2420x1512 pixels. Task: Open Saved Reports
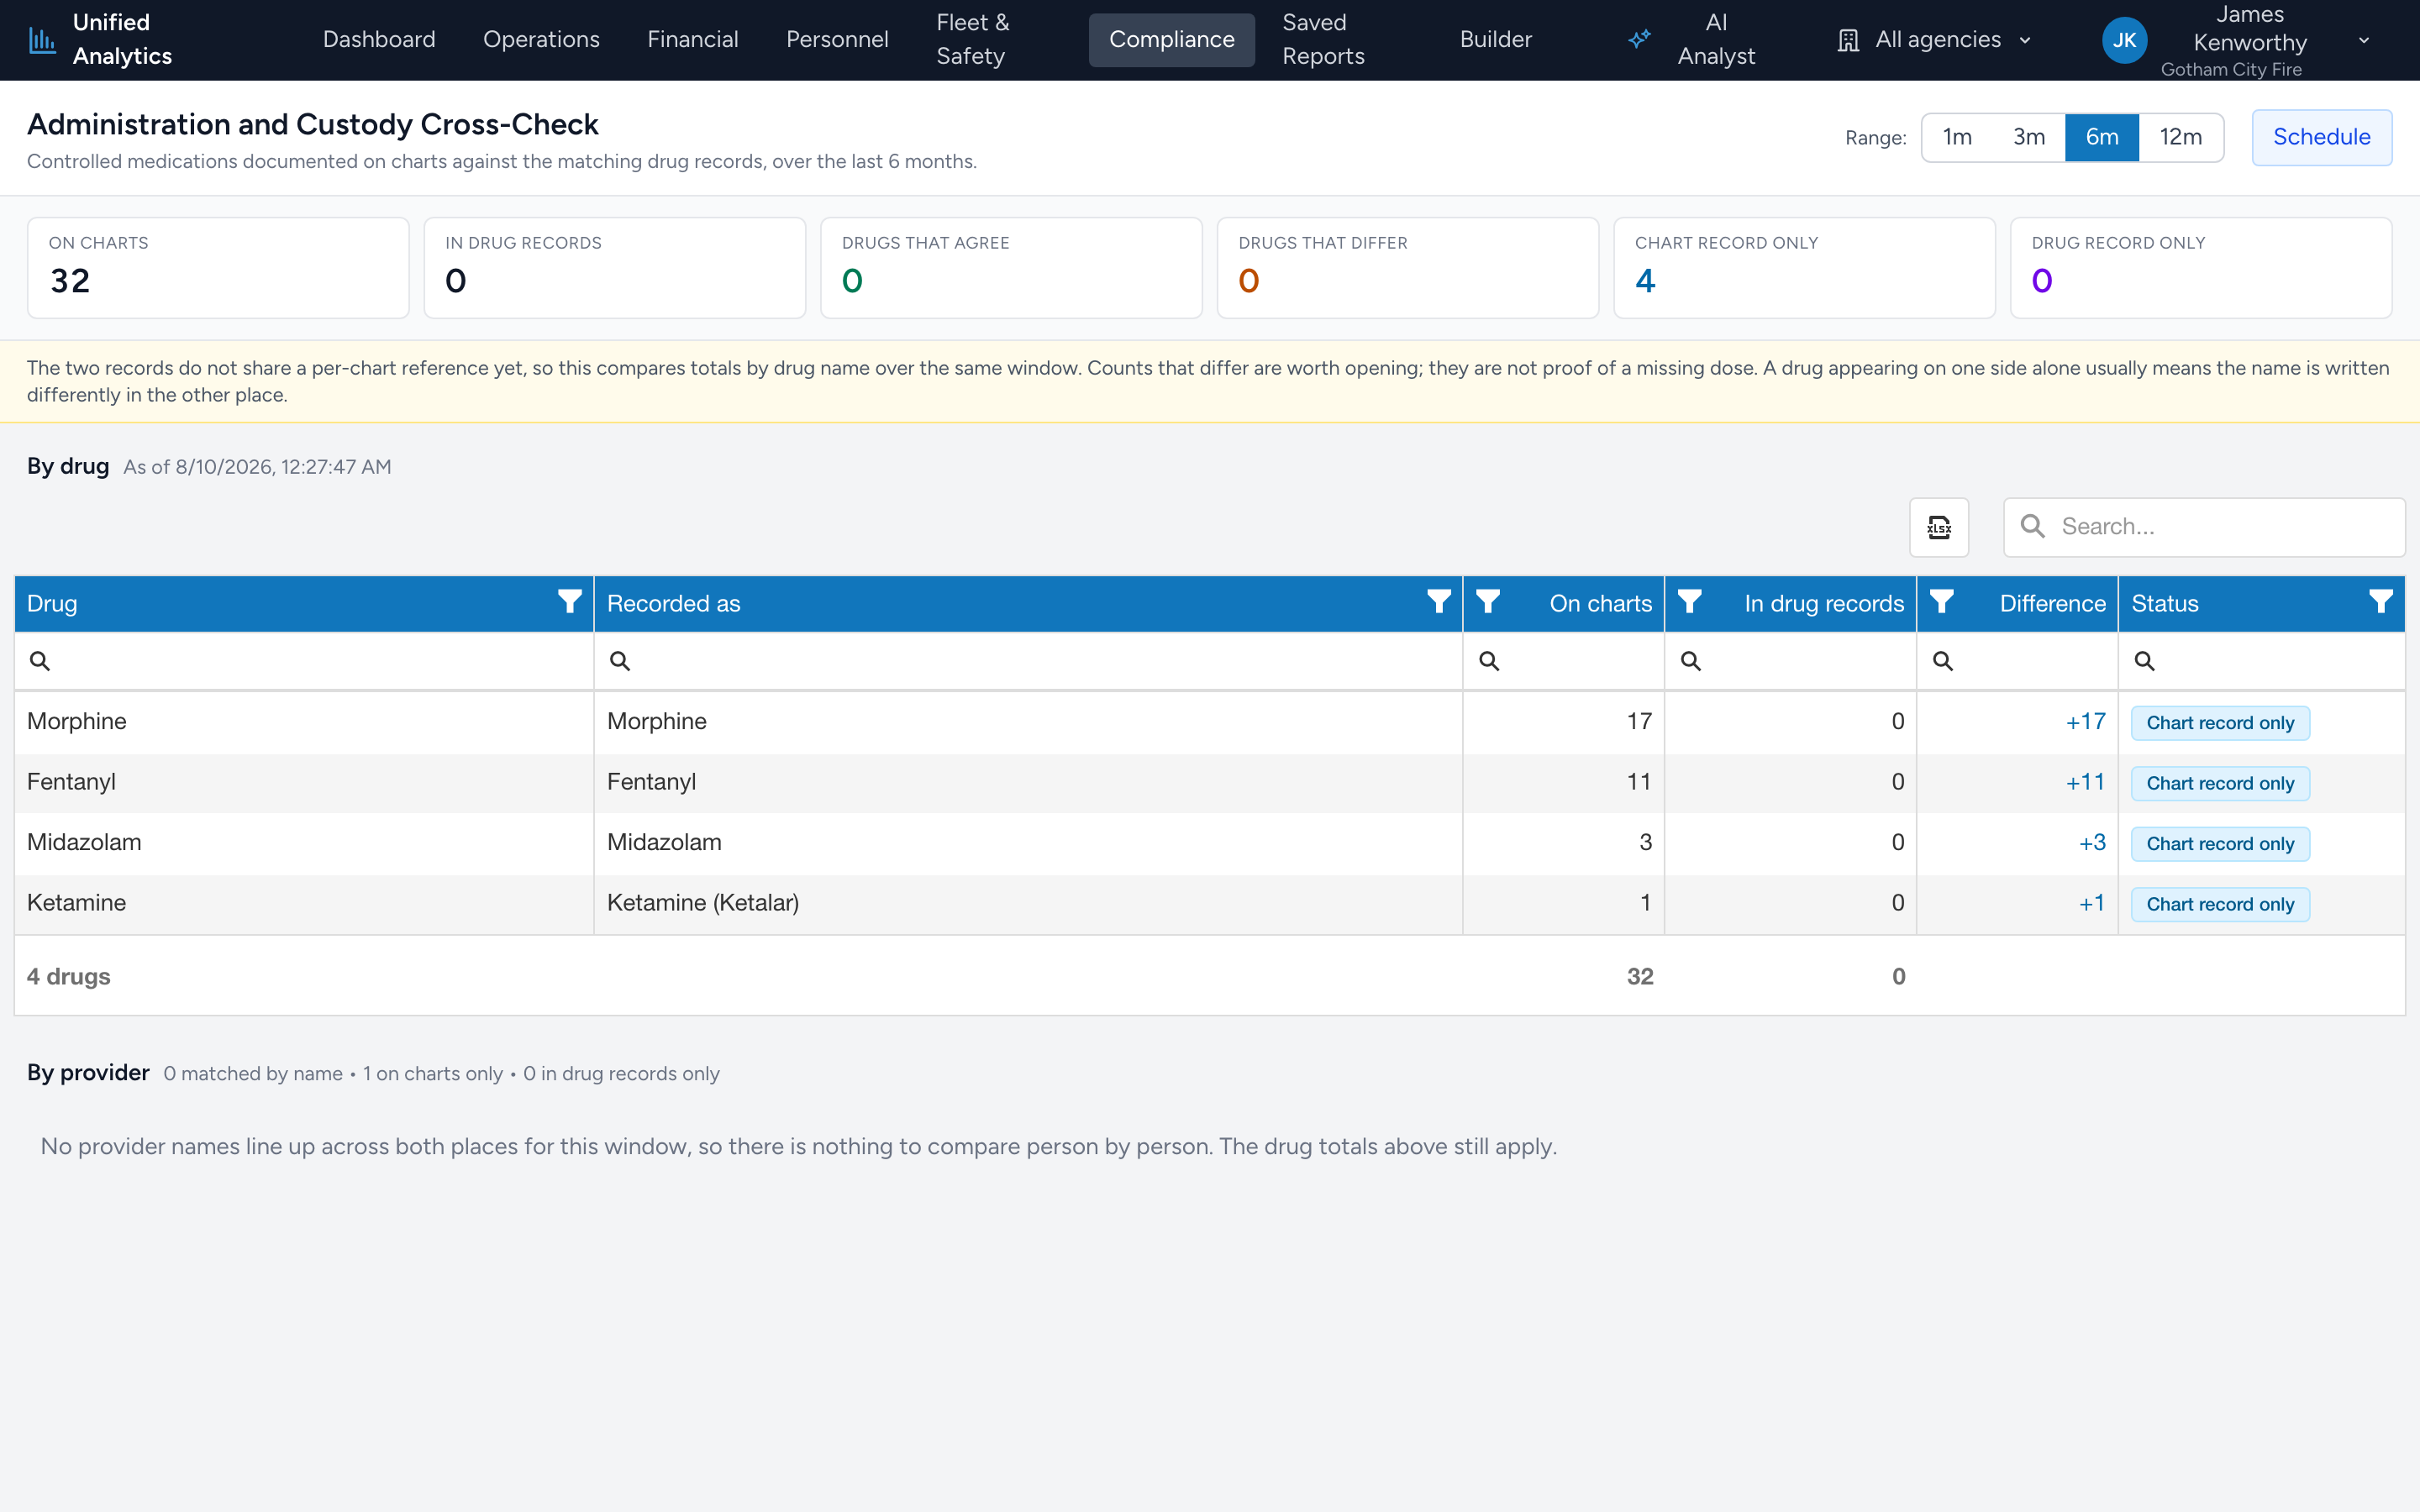[x=1323, y=40]
